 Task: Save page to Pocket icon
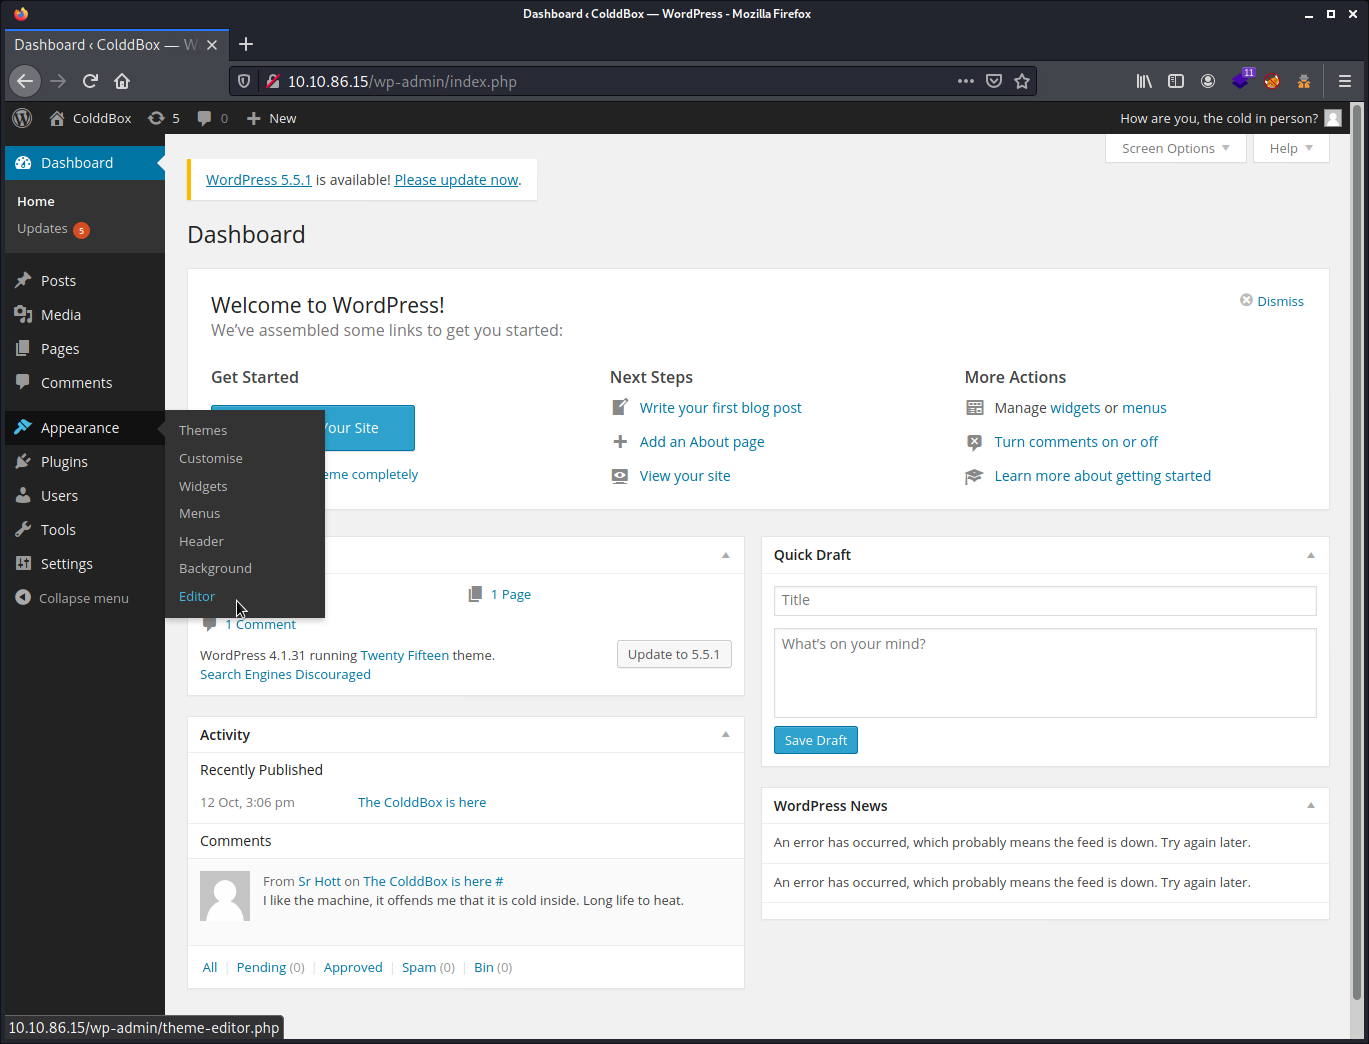point(994,81)
